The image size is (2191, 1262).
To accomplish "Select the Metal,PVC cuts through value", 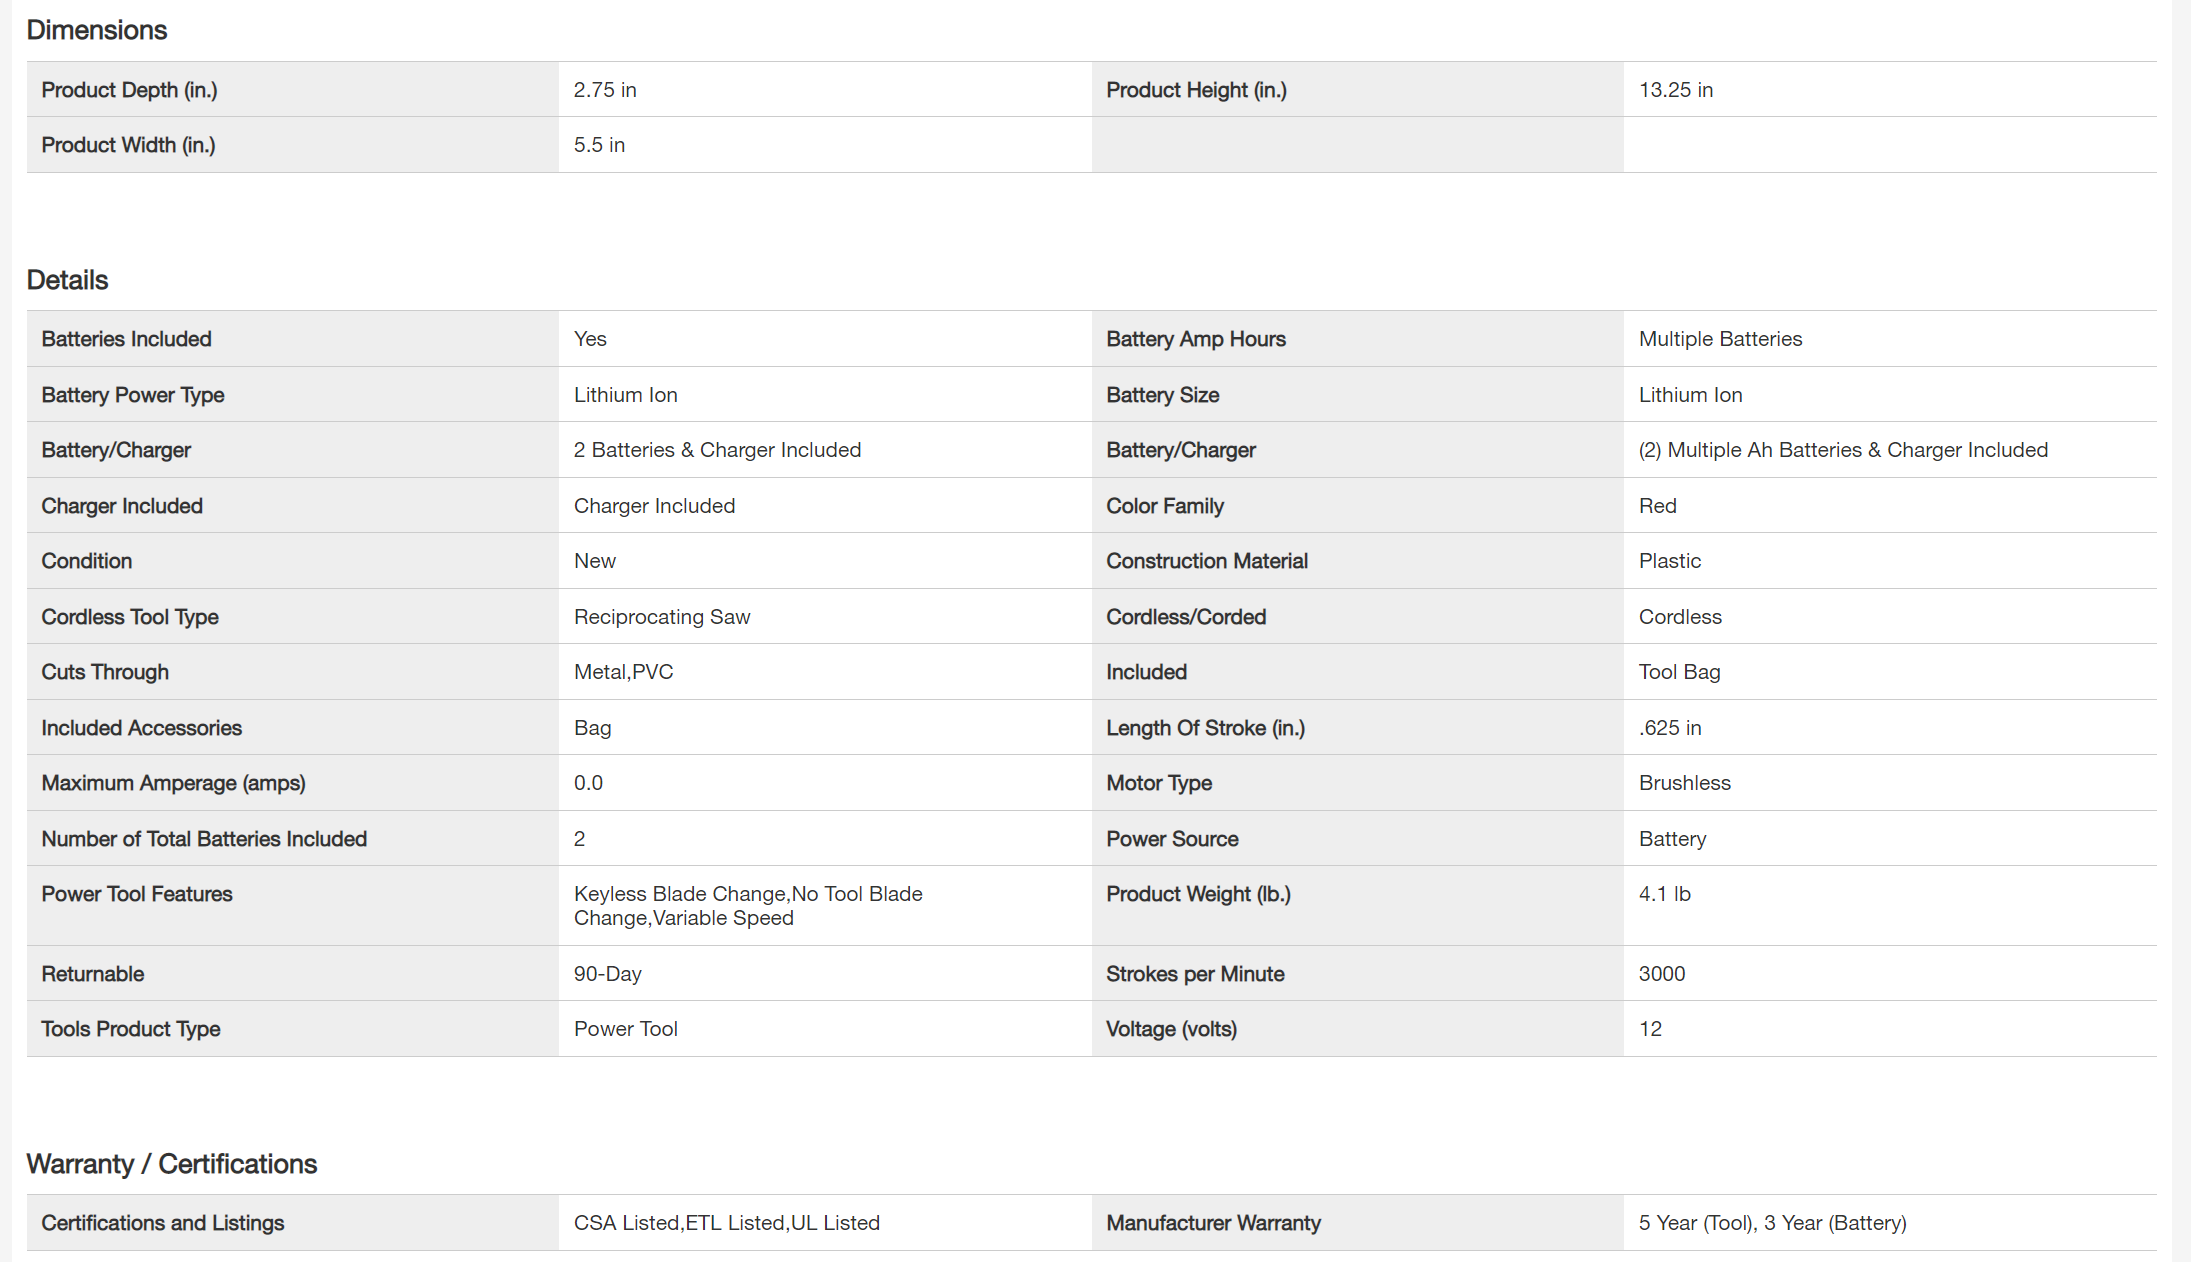I will click(x=623, y=672).
